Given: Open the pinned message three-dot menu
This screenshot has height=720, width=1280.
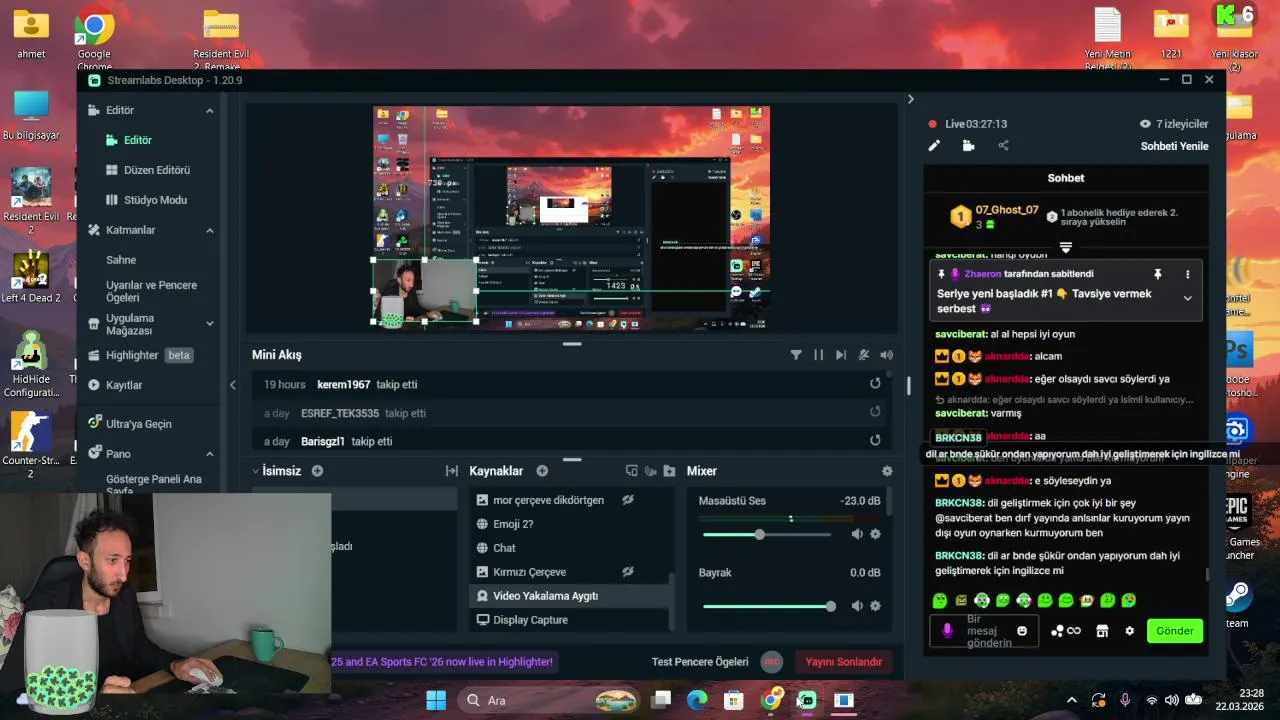Looking at the screenshot, I should (1188, 274).
